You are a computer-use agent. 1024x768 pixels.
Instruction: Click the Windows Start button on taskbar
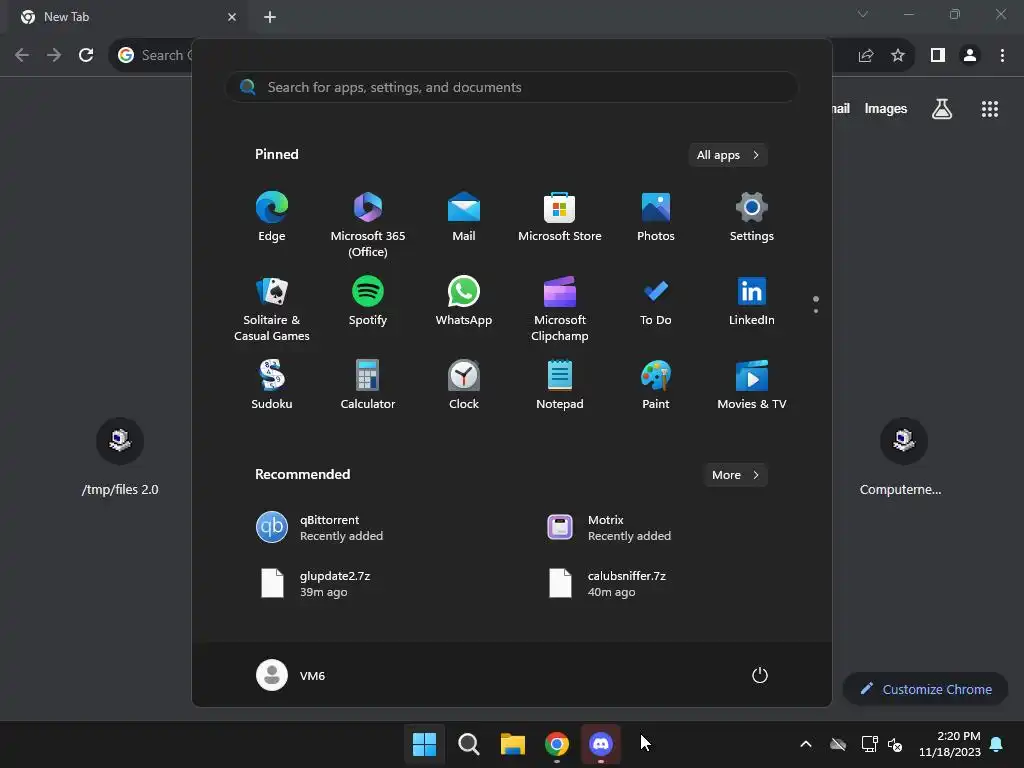424,744
